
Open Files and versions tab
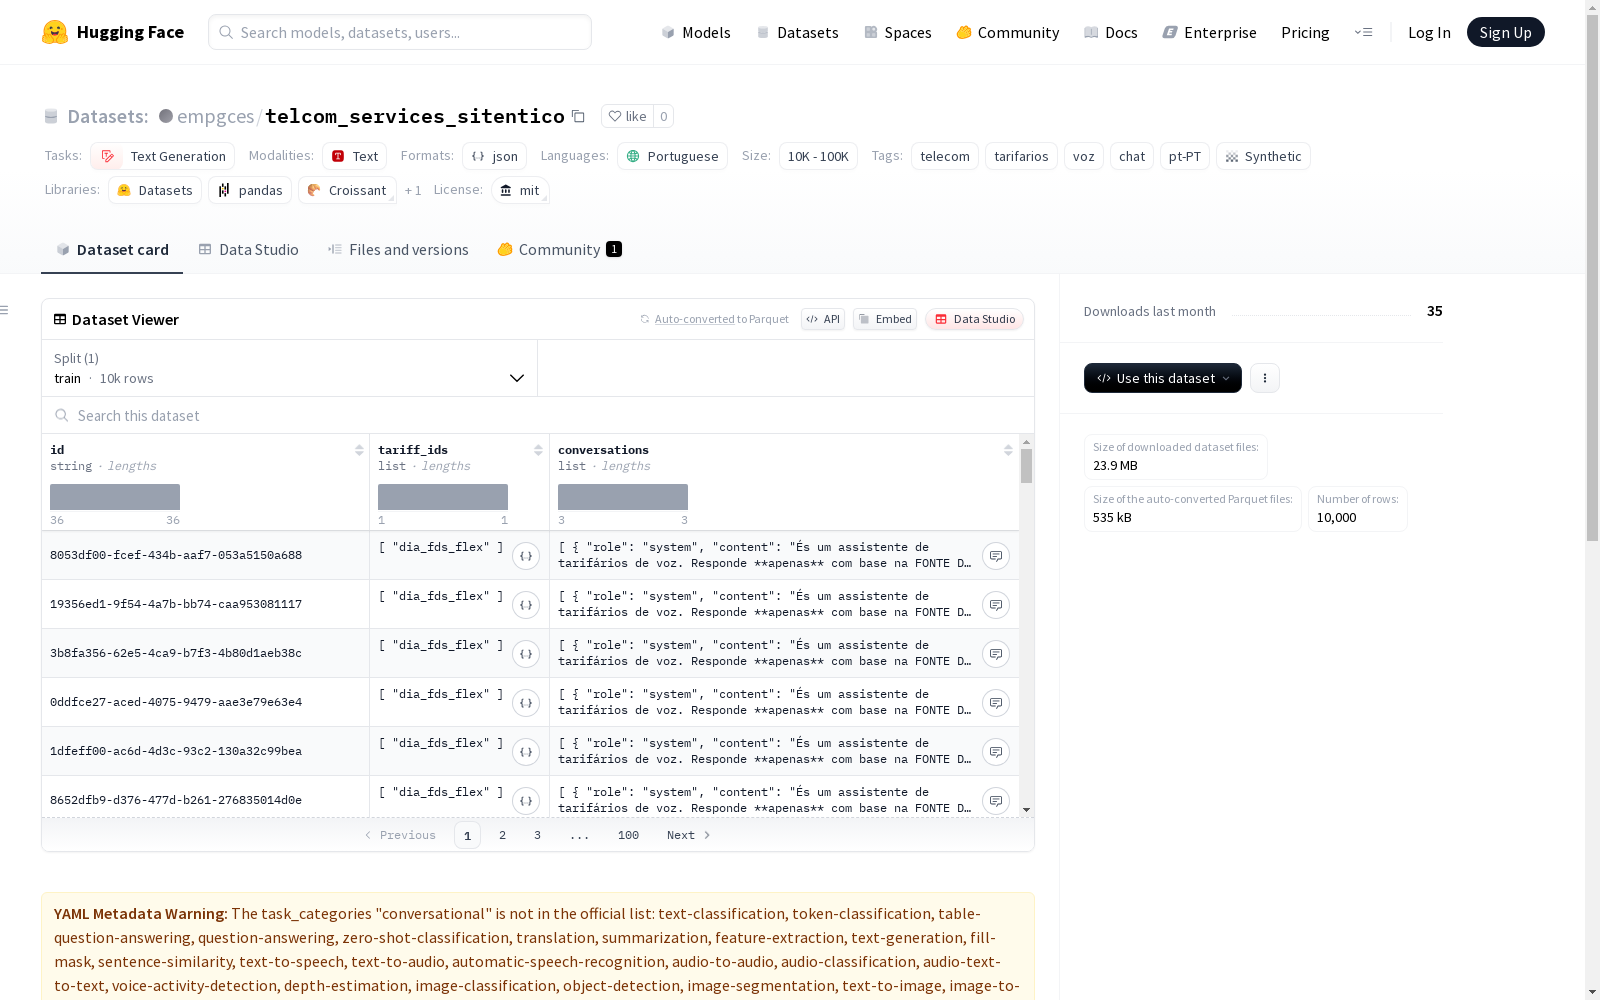[398, 250]
